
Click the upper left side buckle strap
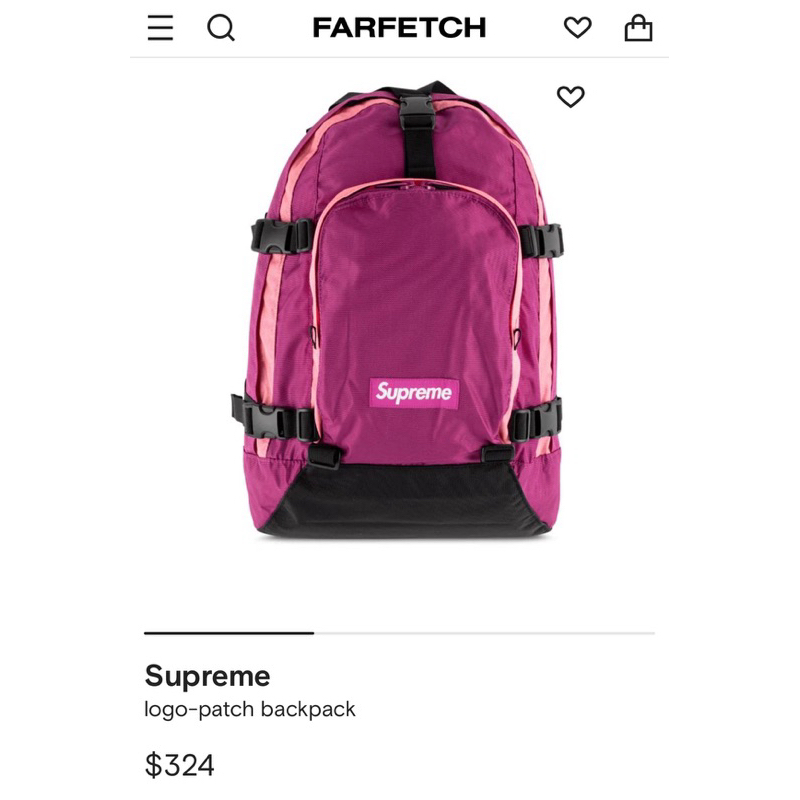[282, 235]
